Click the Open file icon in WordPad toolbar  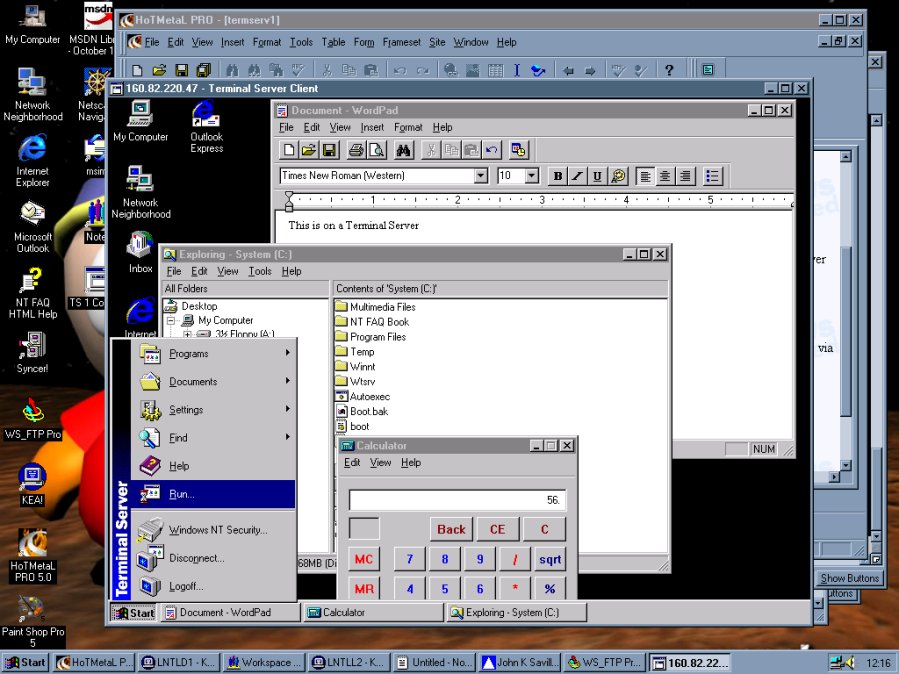[309, 150]
